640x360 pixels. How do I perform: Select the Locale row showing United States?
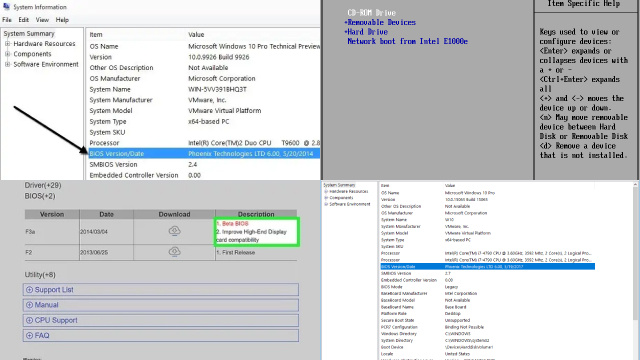(487, 354)
